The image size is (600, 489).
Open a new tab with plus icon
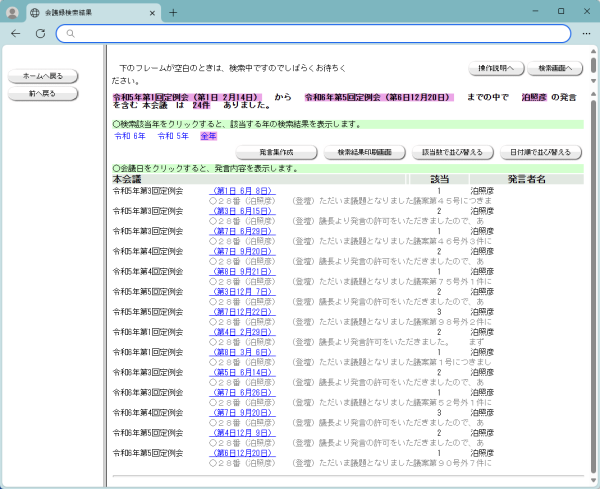[173, 13]
